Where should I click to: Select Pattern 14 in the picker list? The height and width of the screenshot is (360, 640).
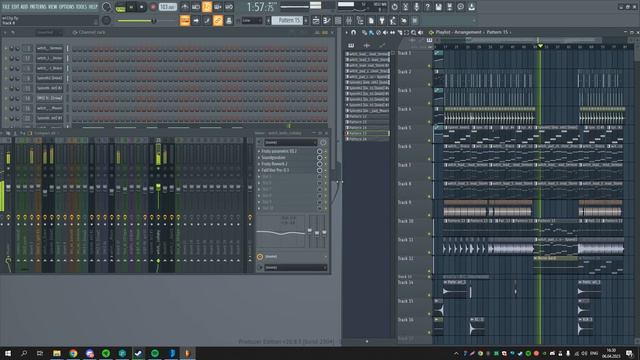point(367,128)
